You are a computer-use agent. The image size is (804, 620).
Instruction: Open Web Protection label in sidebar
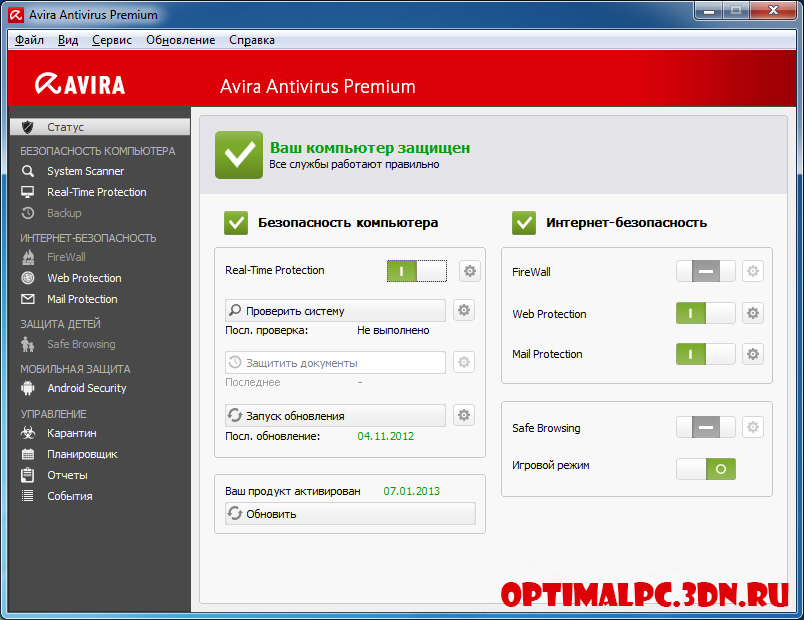pos(85,278)
